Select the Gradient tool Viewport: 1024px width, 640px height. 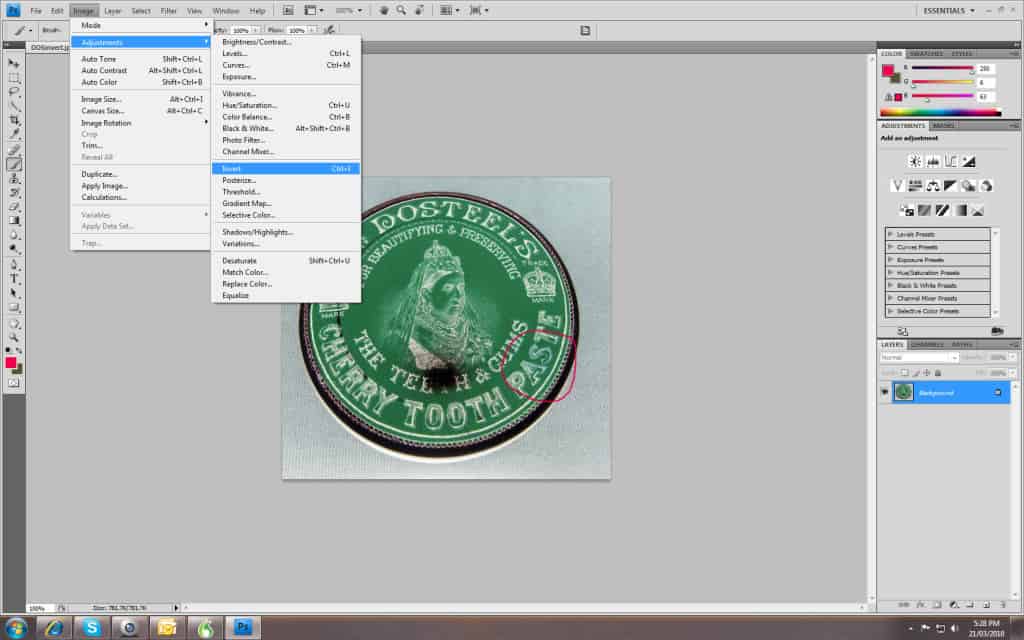pos(14,221)
